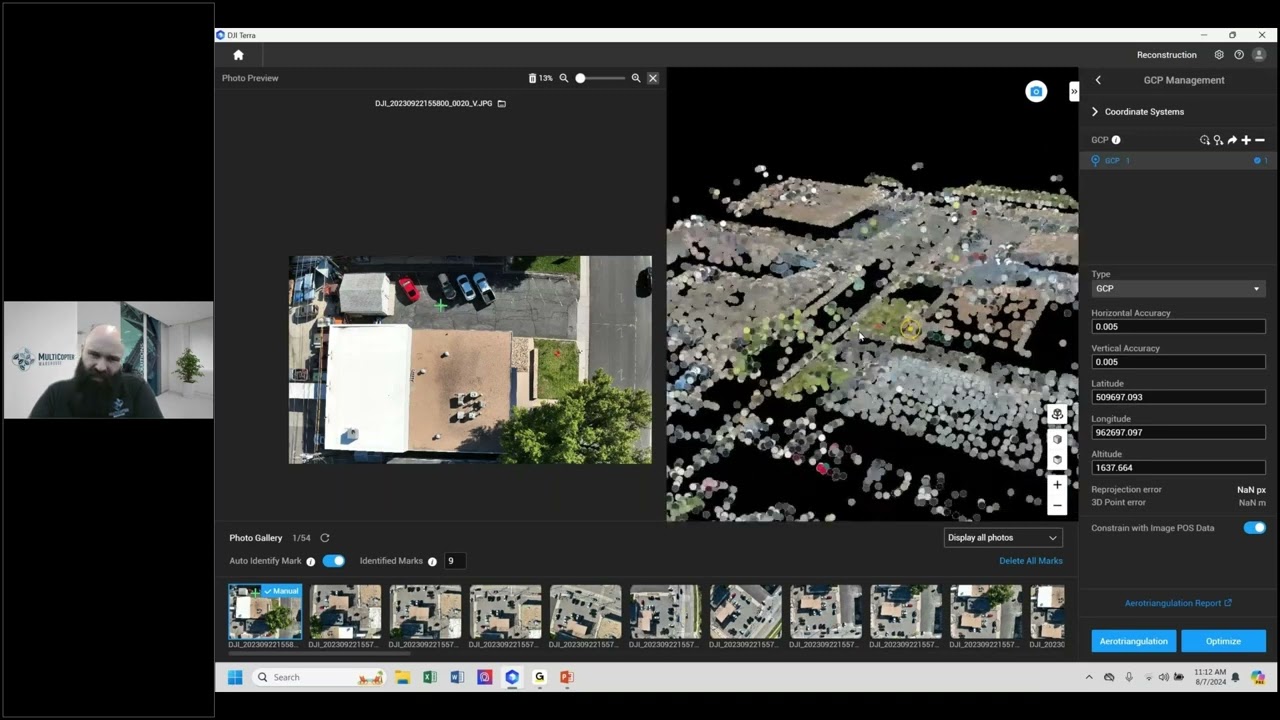This screenshot has height=720, width=1280.
Task: Zoom in the 3D point cloud view
Action: [x=1057, y=485]
